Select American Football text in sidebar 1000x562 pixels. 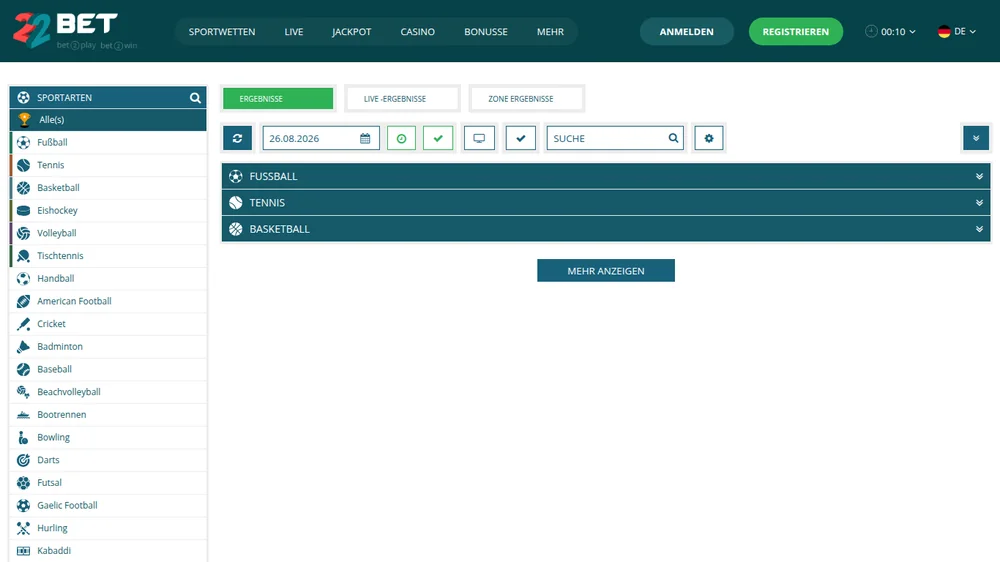(74, 301)
